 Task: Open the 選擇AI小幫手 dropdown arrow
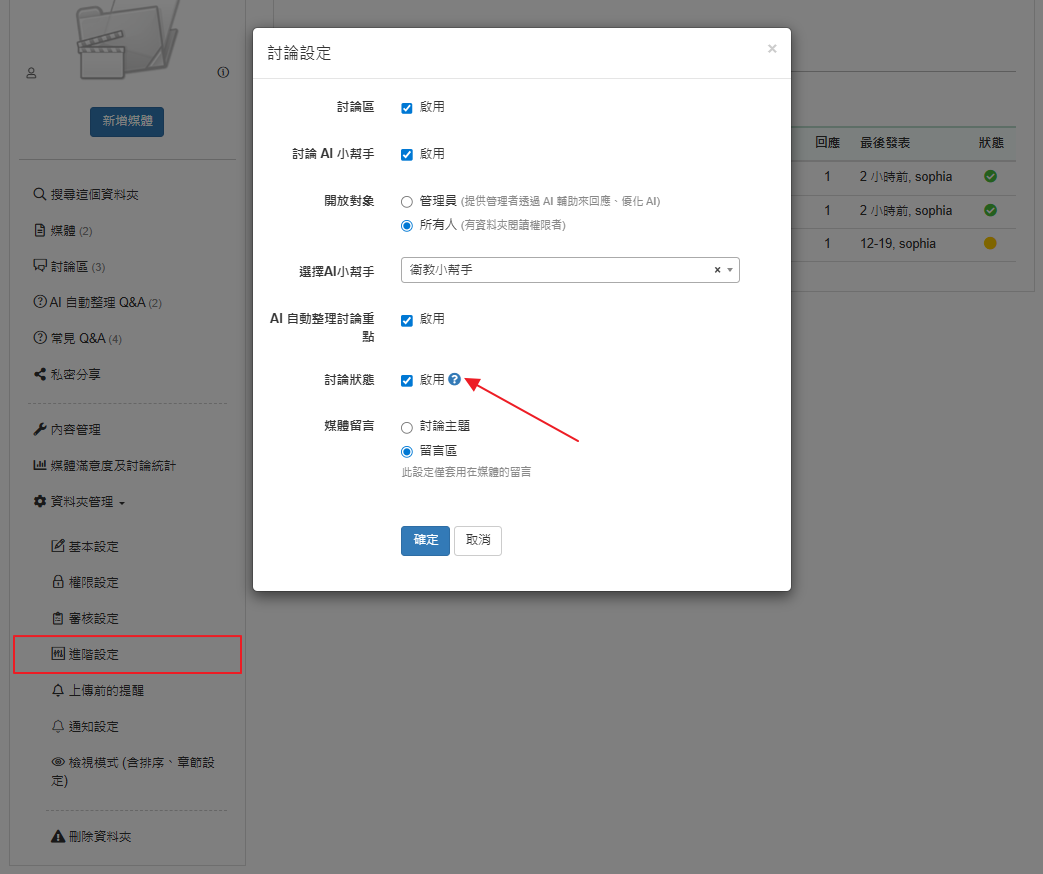pos(730,270)
